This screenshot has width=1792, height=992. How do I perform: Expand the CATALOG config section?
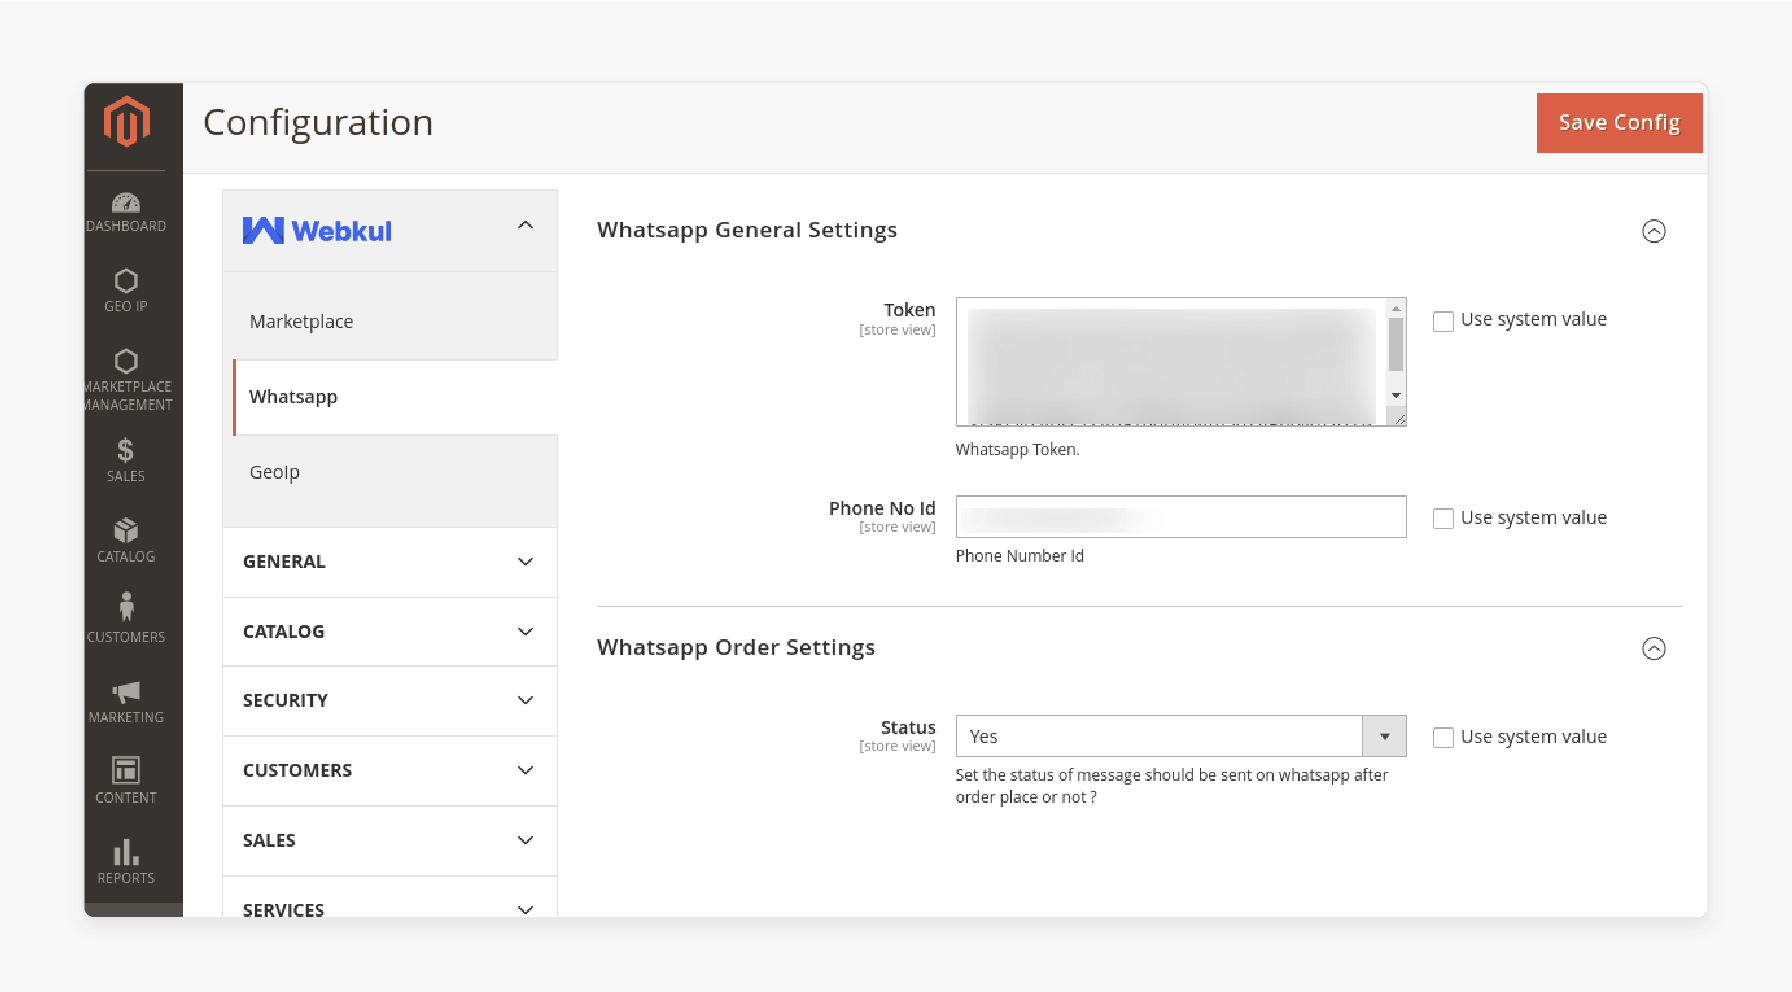390,632
